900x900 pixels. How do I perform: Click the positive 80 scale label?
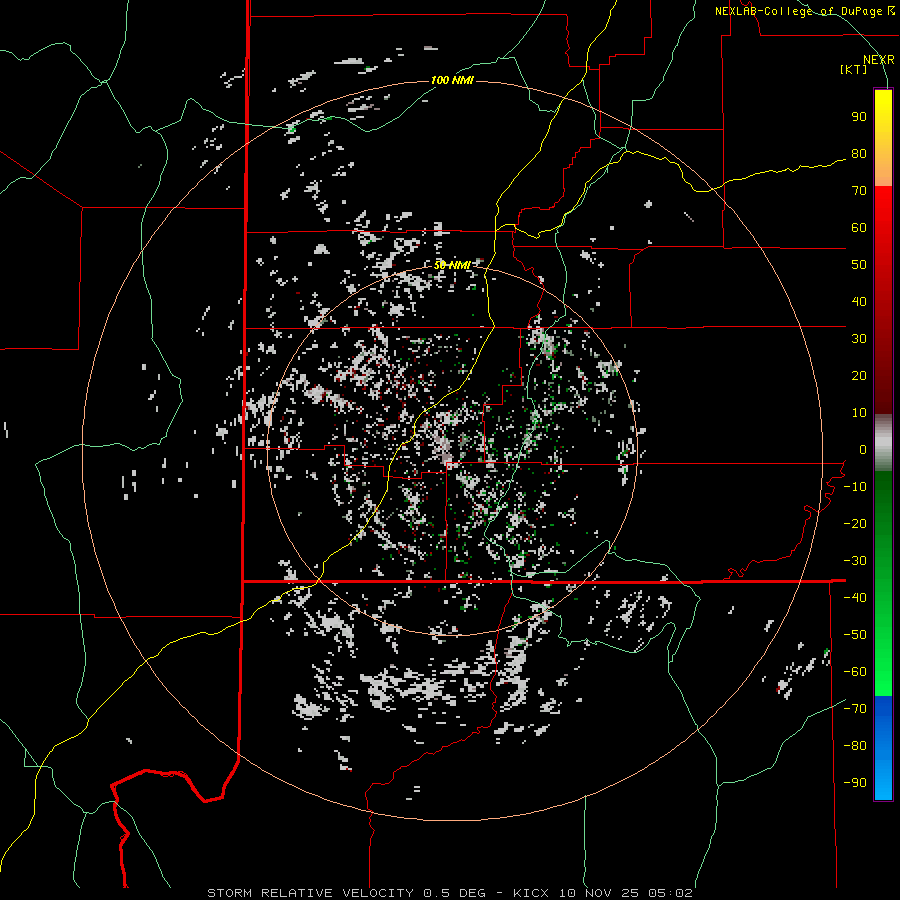pyautogui.click(x=859, y=154)
